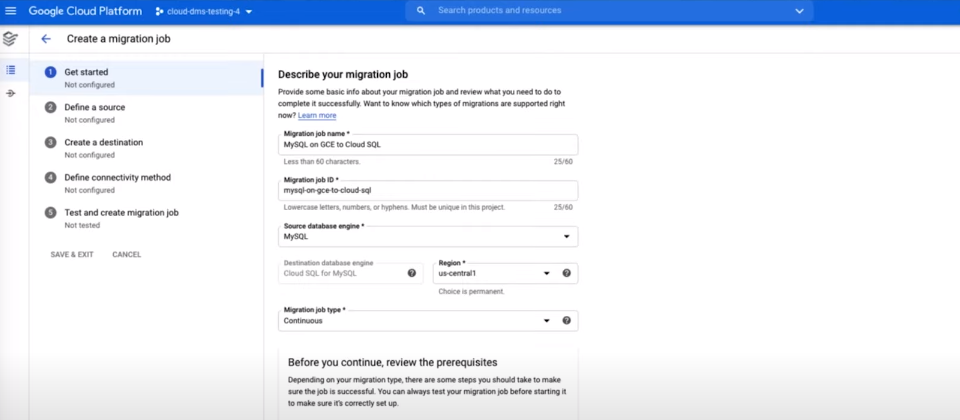Select the Create a destination step
Image resolution: width=960 pixels, height=420 pixels.
[x=146, y=148]
